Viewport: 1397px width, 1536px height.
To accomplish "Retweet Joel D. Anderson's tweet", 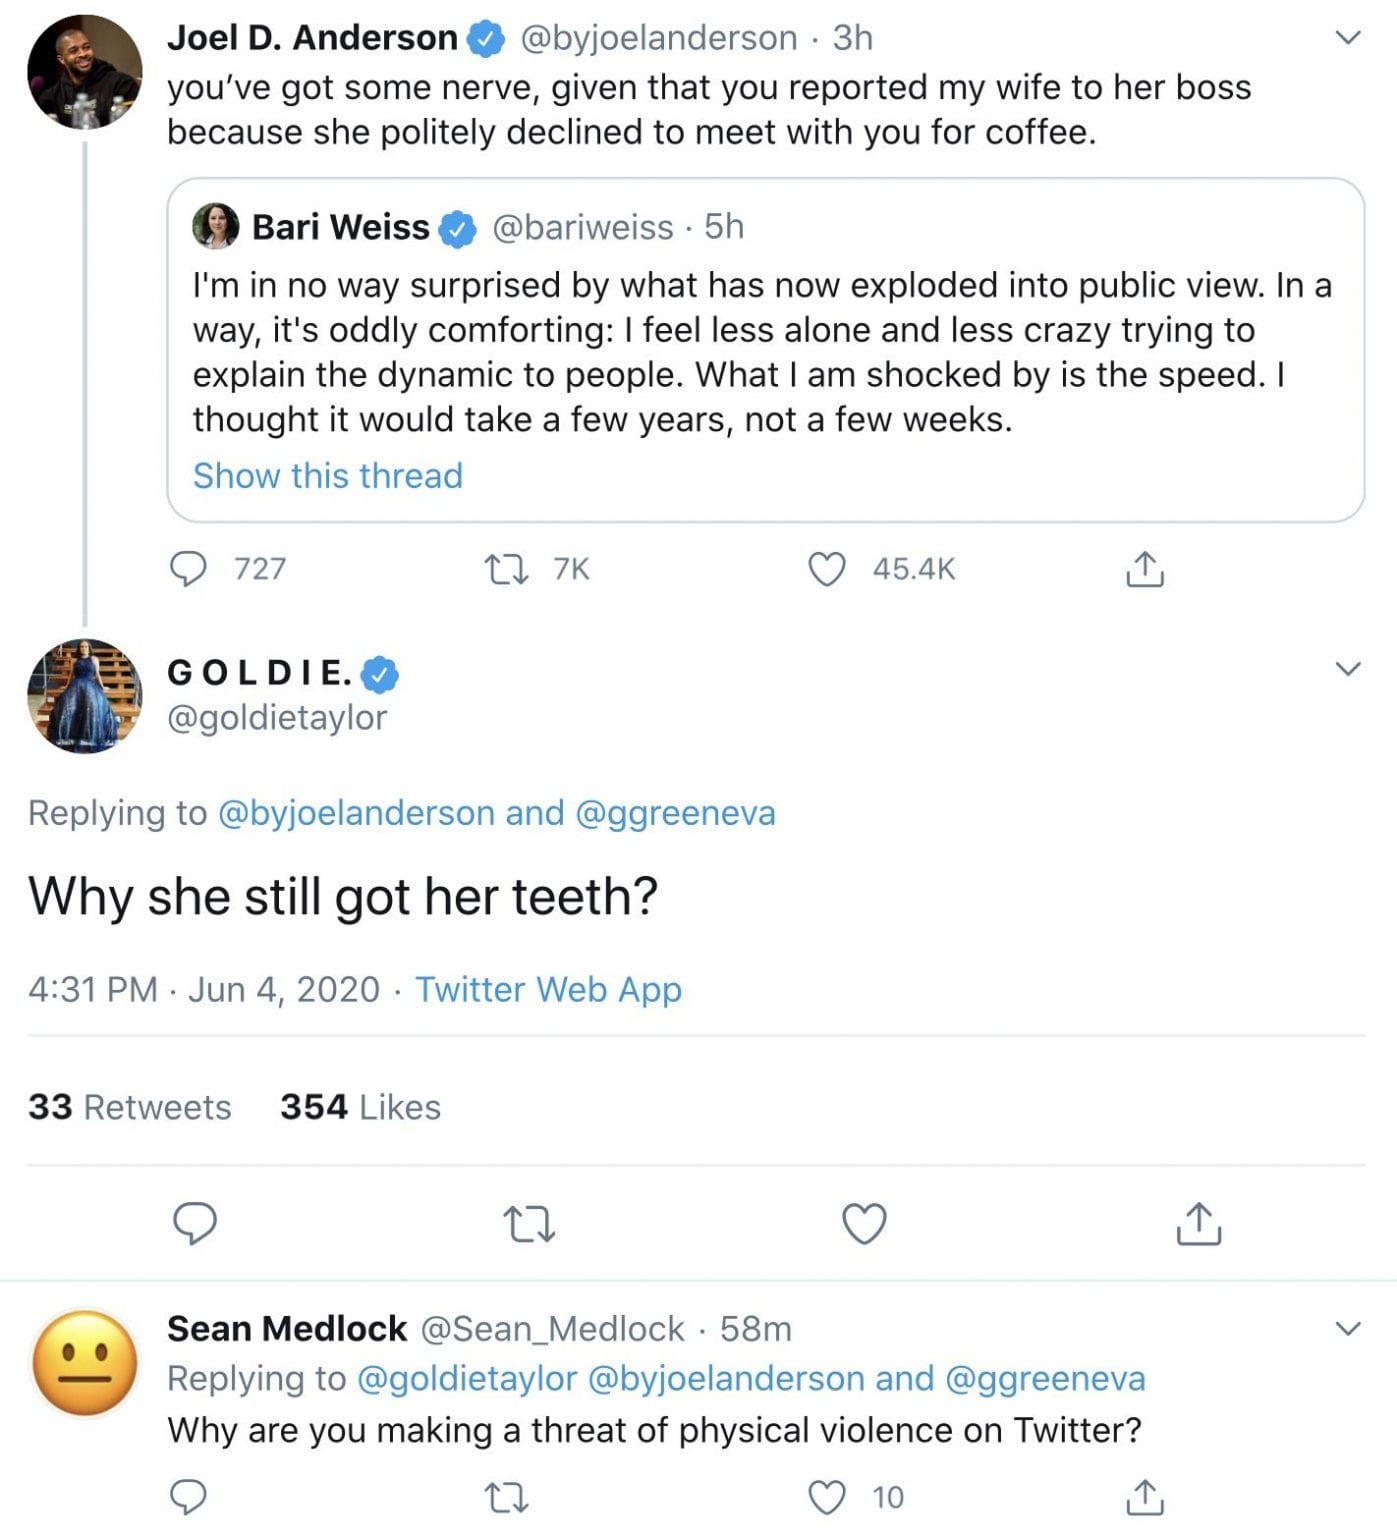I will point(506,569).
